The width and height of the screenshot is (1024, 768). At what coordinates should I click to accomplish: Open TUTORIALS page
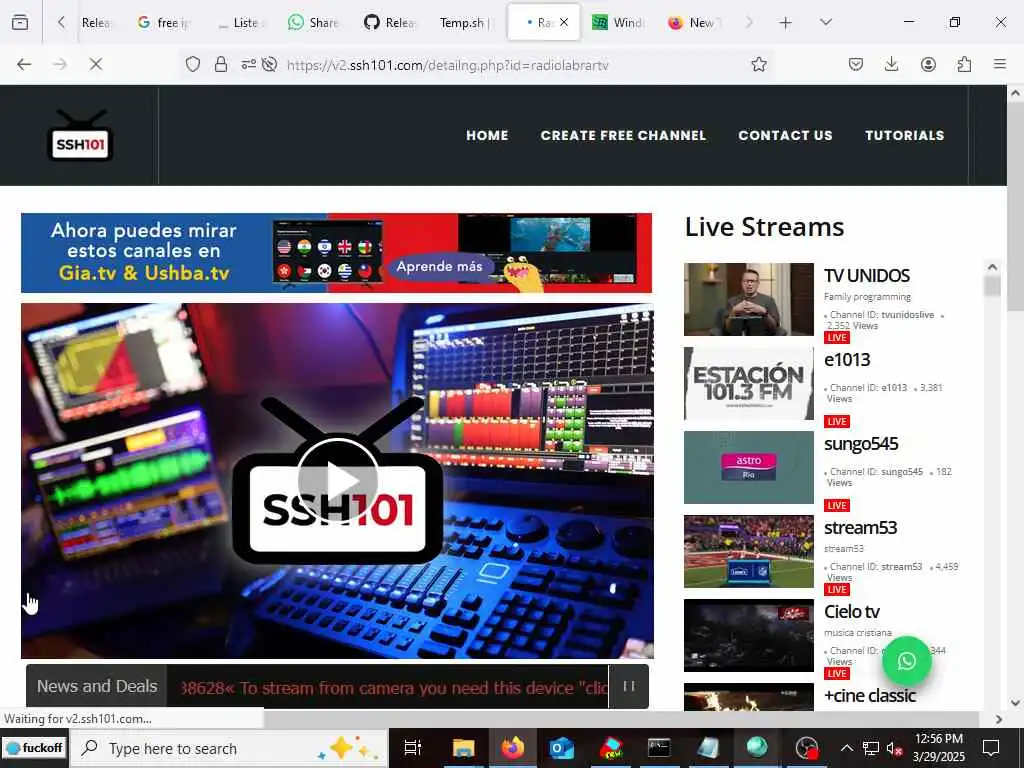click(x=904, y=135)
